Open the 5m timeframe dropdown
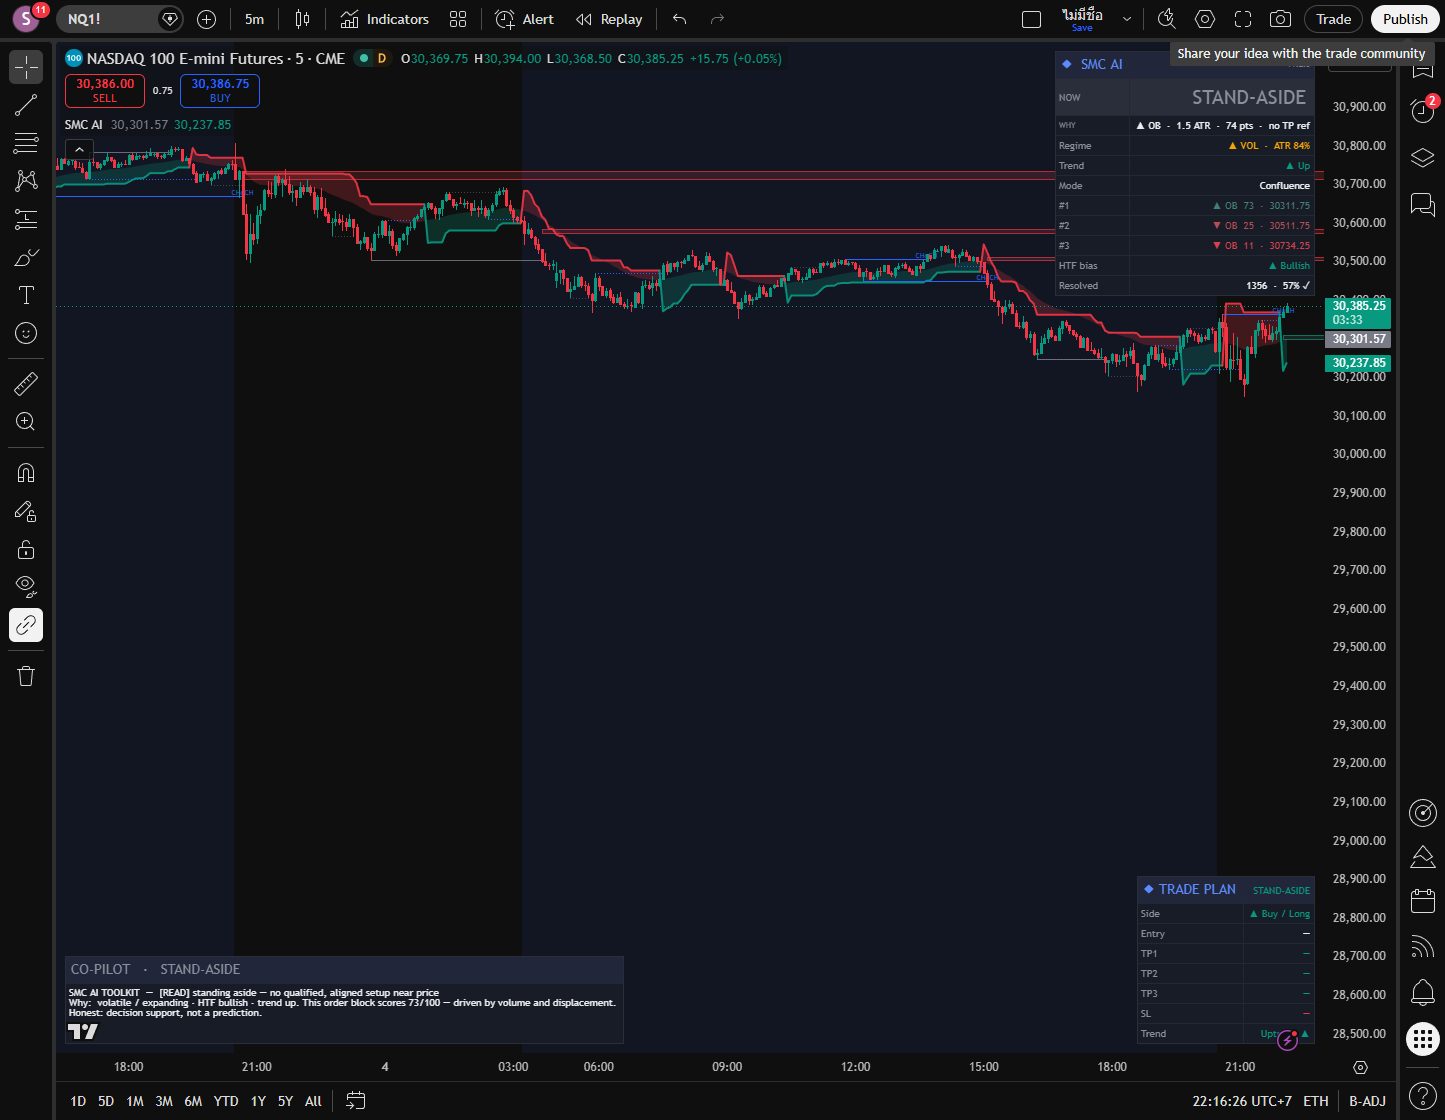Image resolution: width=1445 pixels, height=1120 pixels. click(254, 19)
